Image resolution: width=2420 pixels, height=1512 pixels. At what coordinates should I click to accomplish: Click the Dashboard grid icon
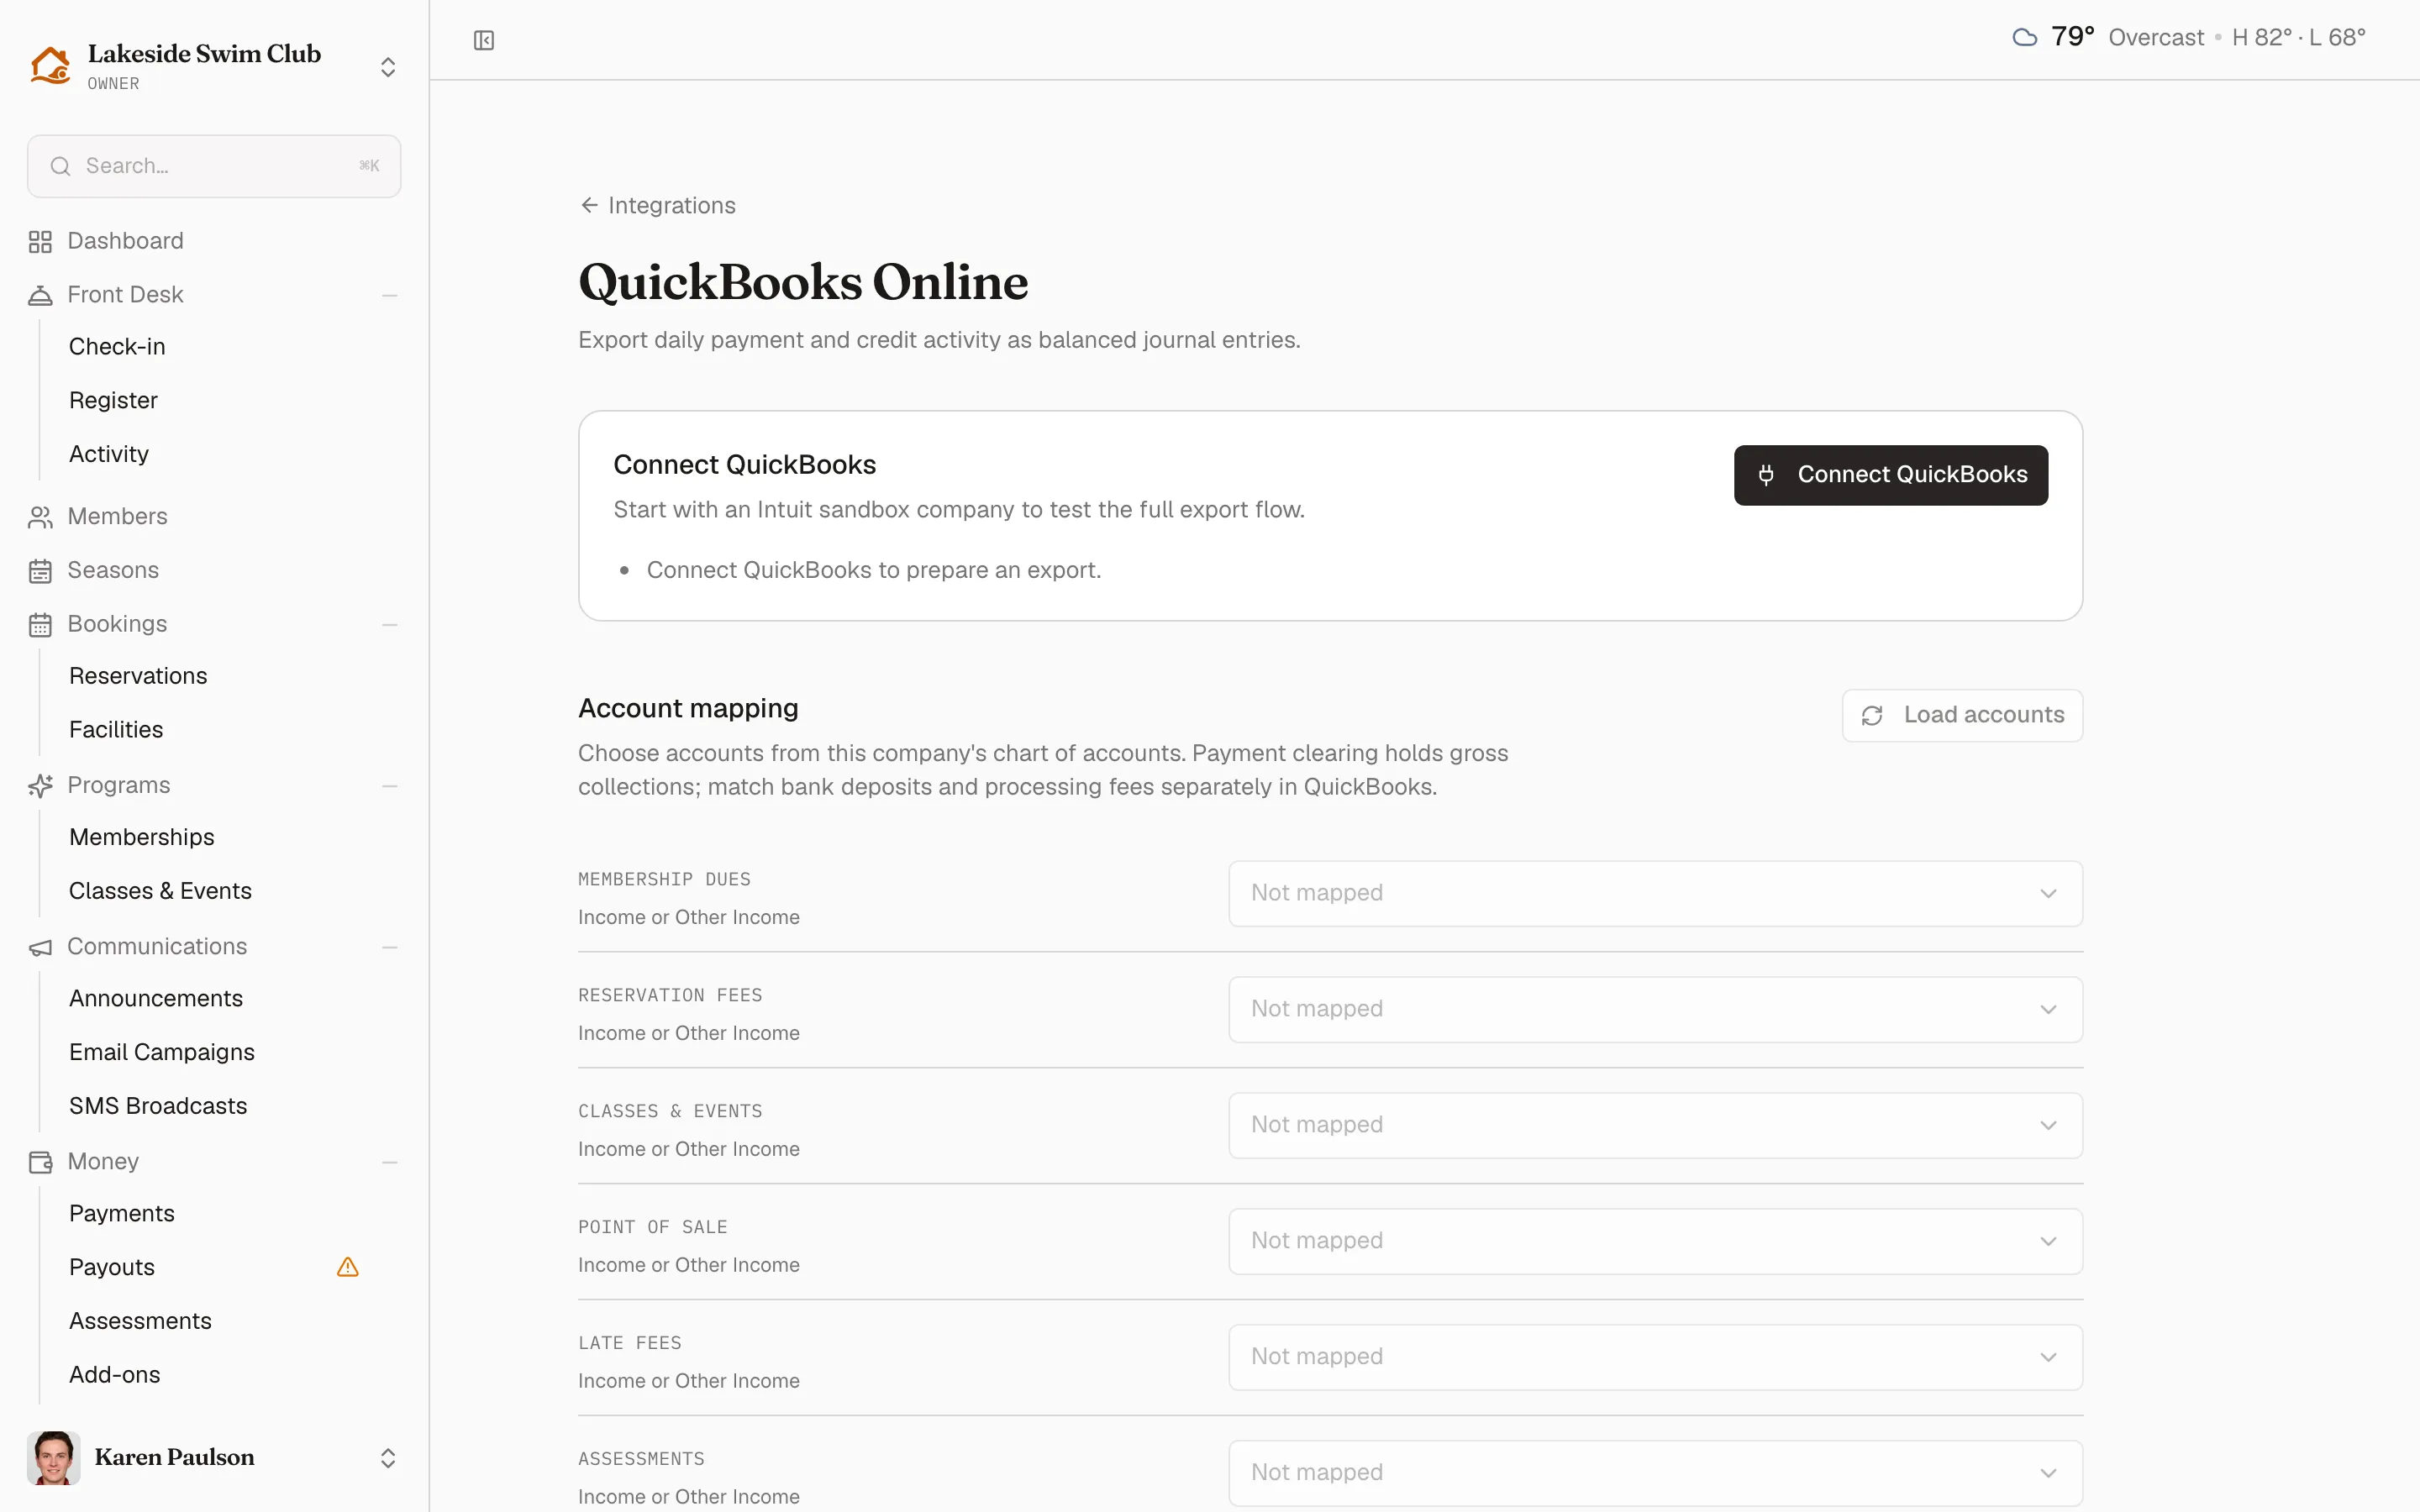point(40,242)
